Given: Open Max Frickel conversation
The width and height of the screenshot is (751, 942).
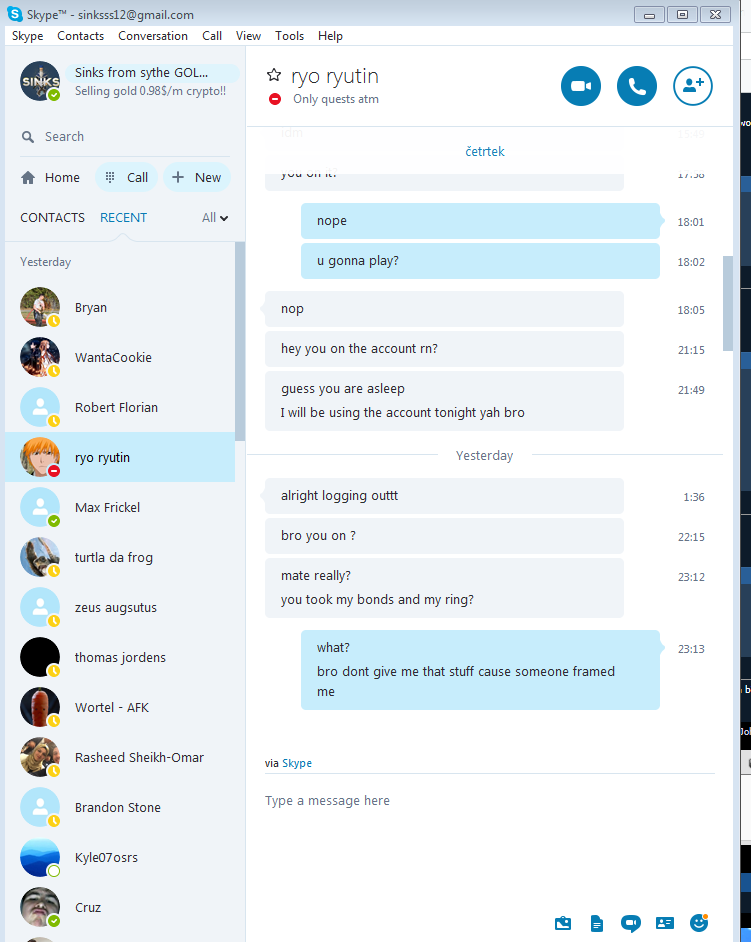Looking at the screenshot, I should pyautogui.click(x=120, y=507).
